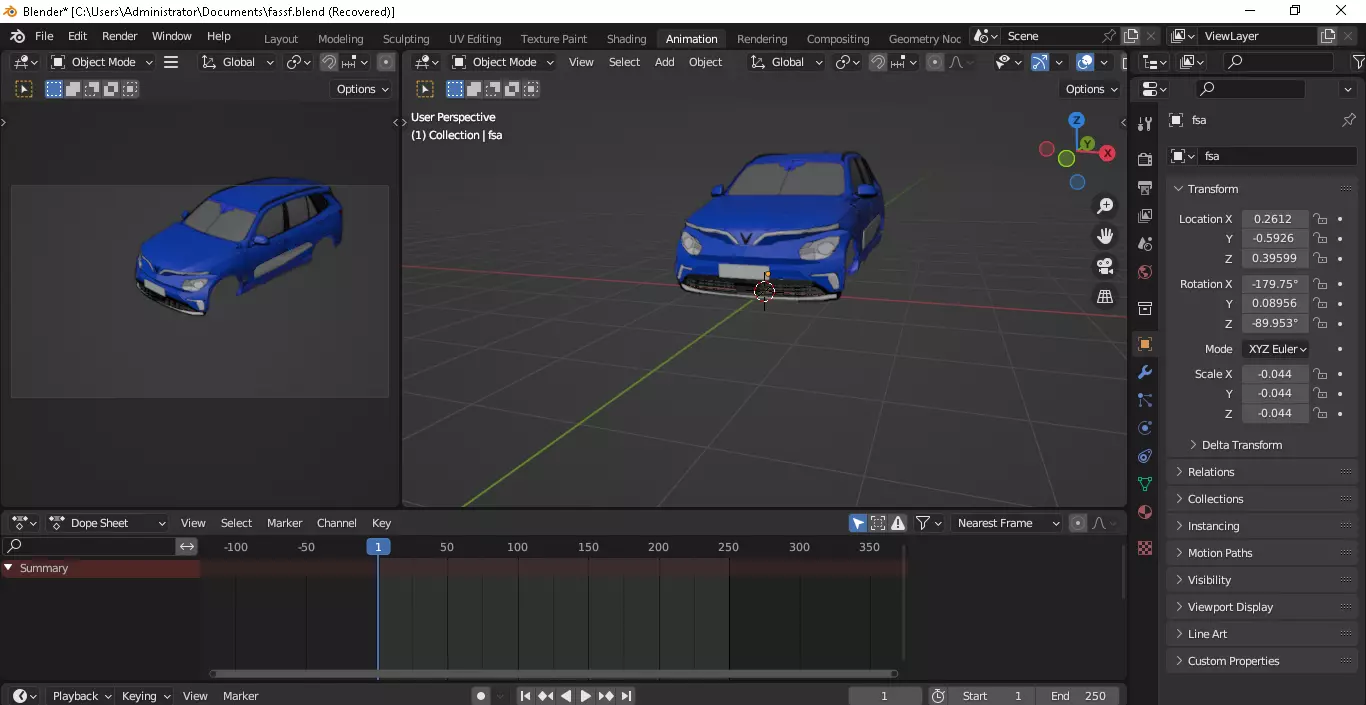Switch to the Shading workspace tab
This screenshot has width=1366, height=705.
pyautogui.click(x=626, y=39)
